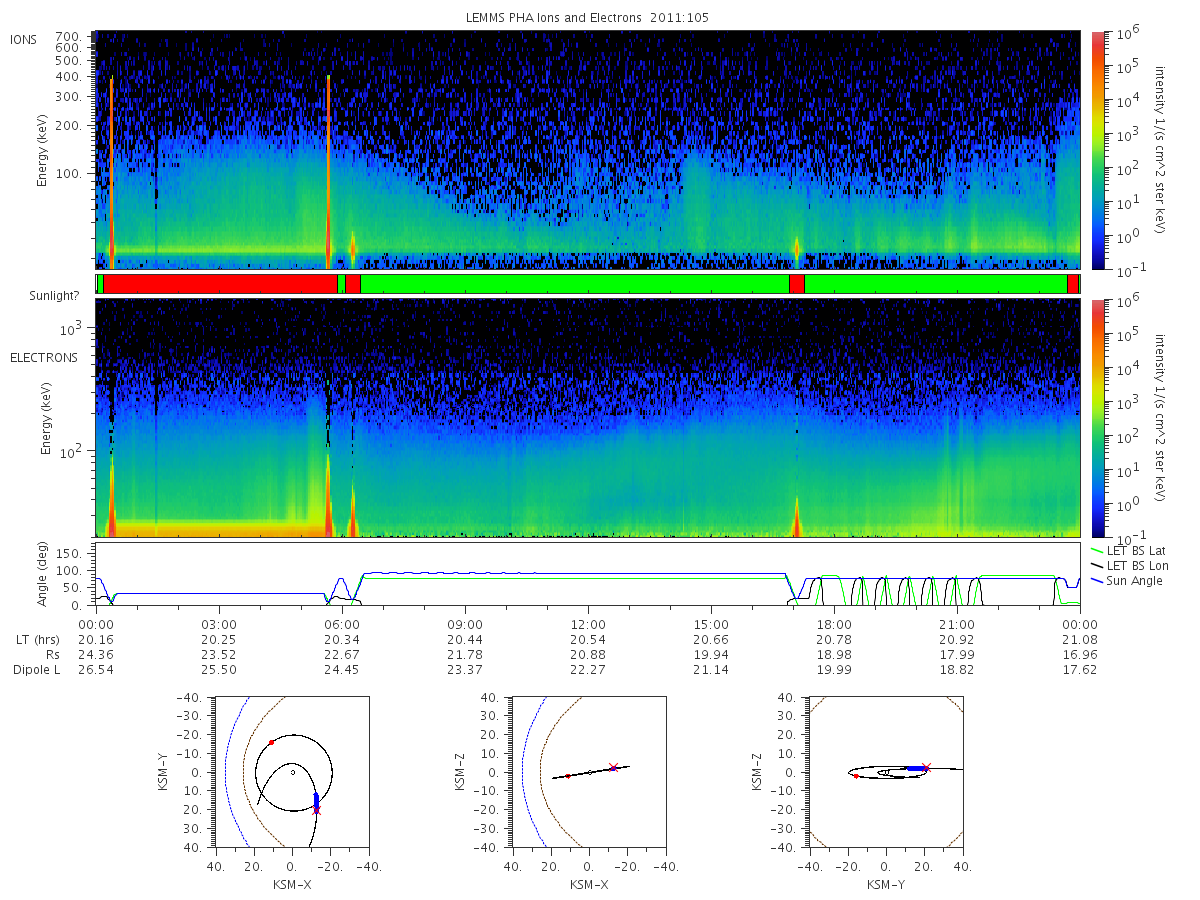Image resolution: width=1200 pixels, height=900 pixels.
Task: Click the IONS panel label
Action: tap(24, 40)
